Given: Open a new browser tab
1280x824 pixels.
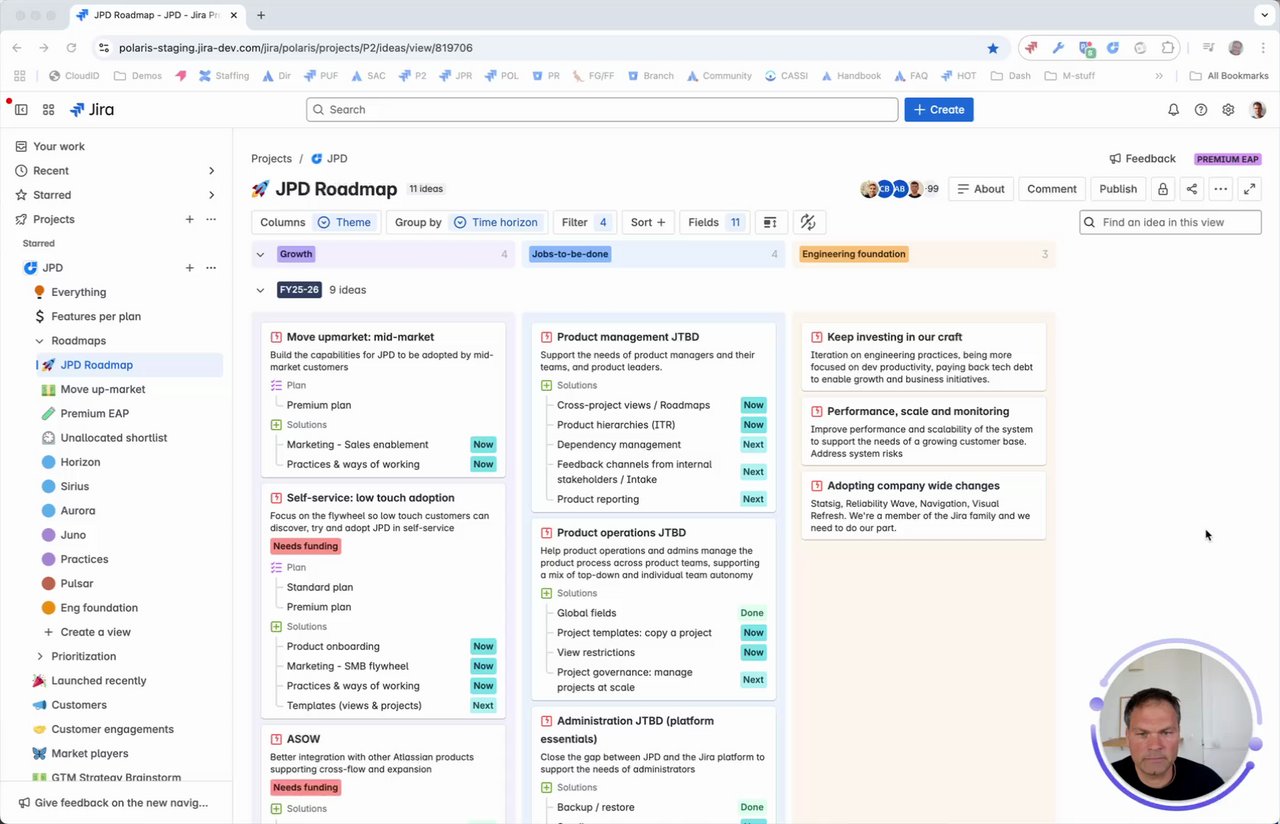Looking at the screenshot, I should (x=261, y=15).
